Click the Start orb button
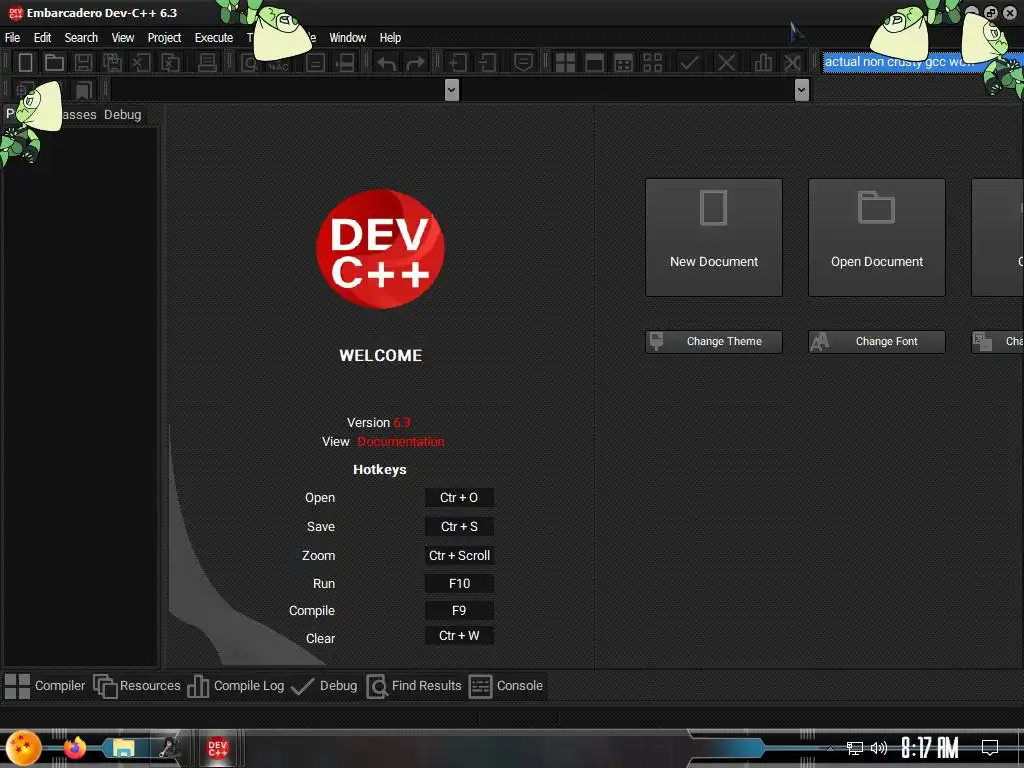The height and width of the screenshot is (768, 1024). tap(24, 748)
